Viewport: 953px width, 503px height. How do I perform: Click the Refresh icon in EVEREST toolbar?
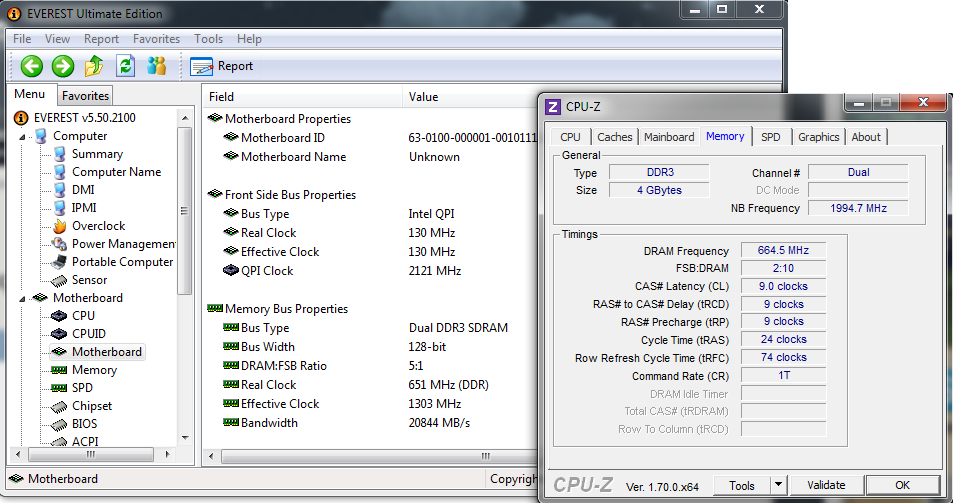[x=125, y=66]
